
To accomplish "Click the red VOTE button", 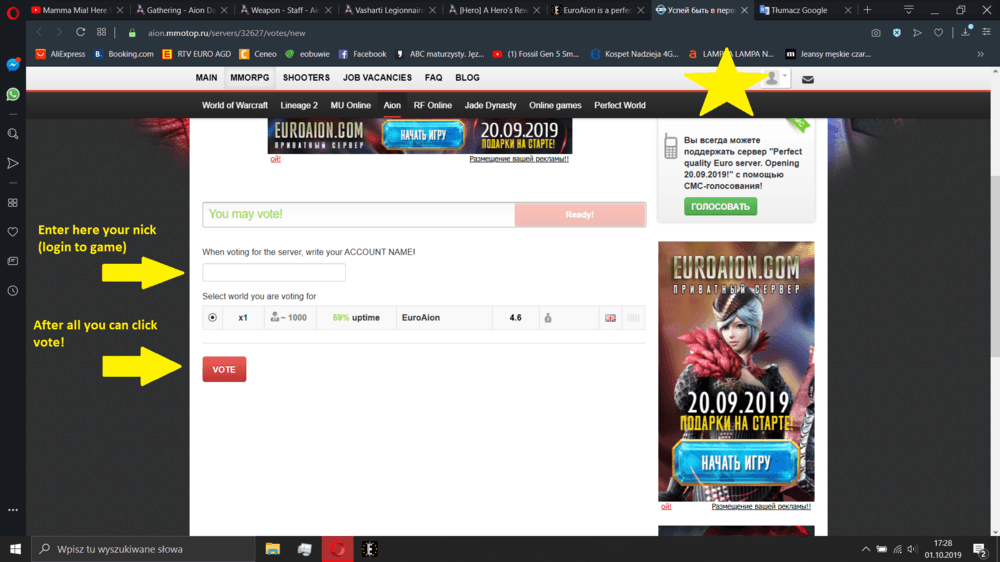I will (x=224, y=369).
